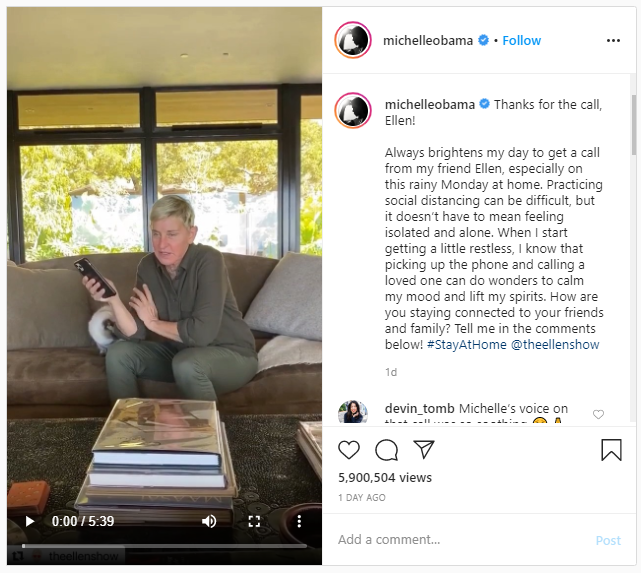Toggle fullscreen video mode
641x573 pixels.
pos(254,521)
